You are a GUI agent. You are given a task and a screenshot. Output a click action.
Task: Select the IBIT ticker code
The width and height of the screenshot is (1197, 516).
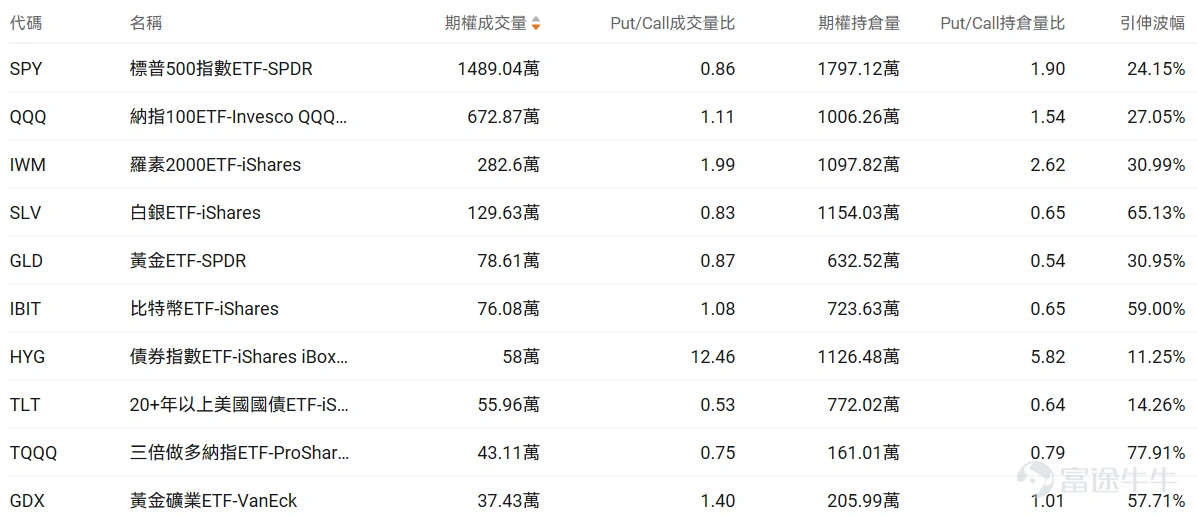[x=26, y=309]
